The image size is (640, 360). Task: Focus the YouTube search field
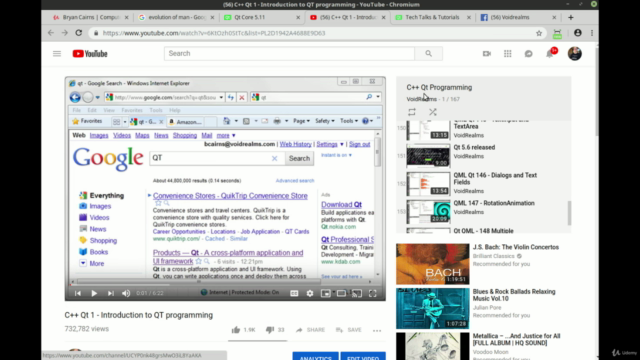click(289, 53)
